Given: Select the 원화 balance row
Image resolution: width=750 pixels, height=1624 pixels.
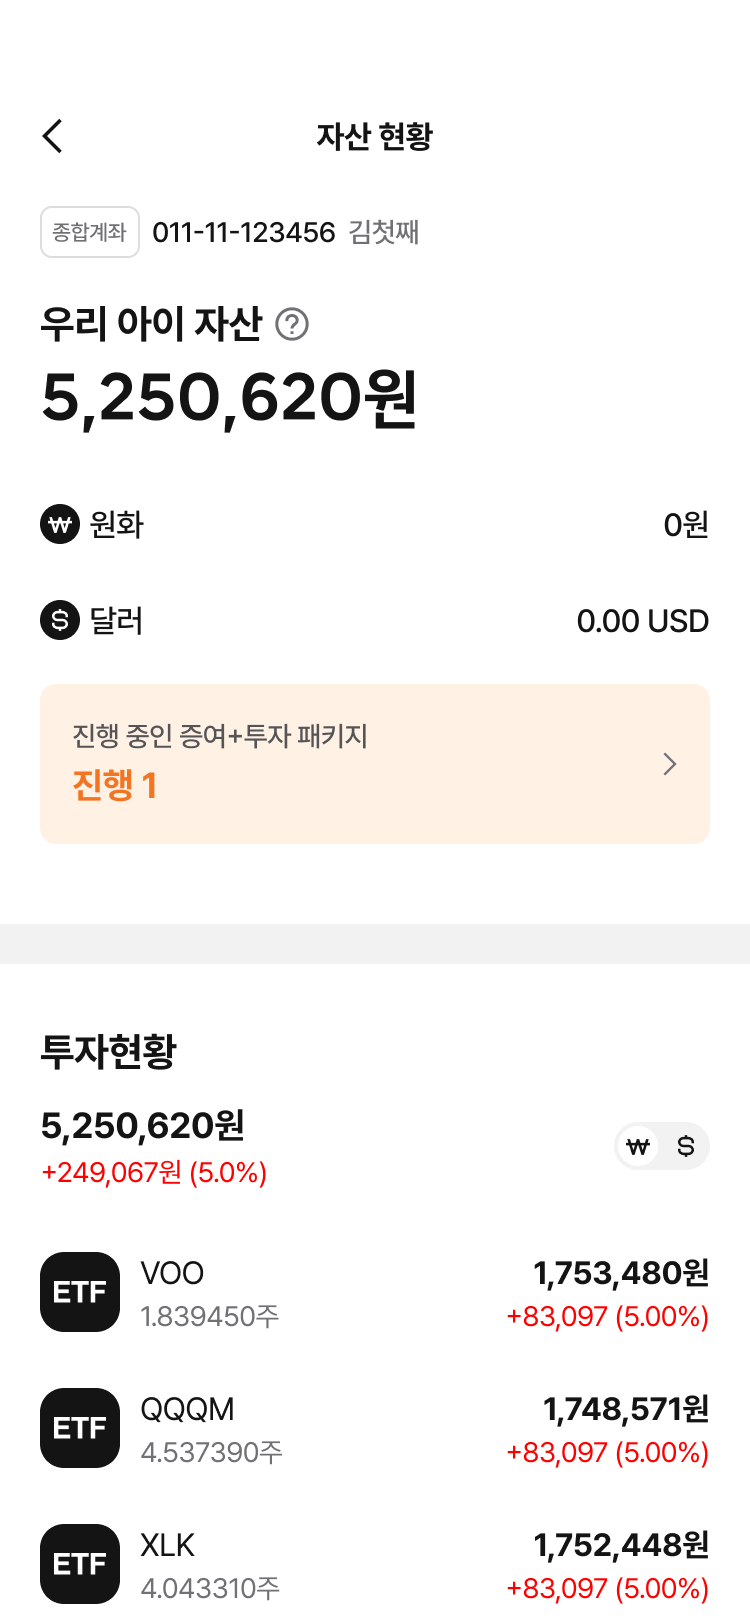Looking at the screenshot, I should tap(375, 524).
